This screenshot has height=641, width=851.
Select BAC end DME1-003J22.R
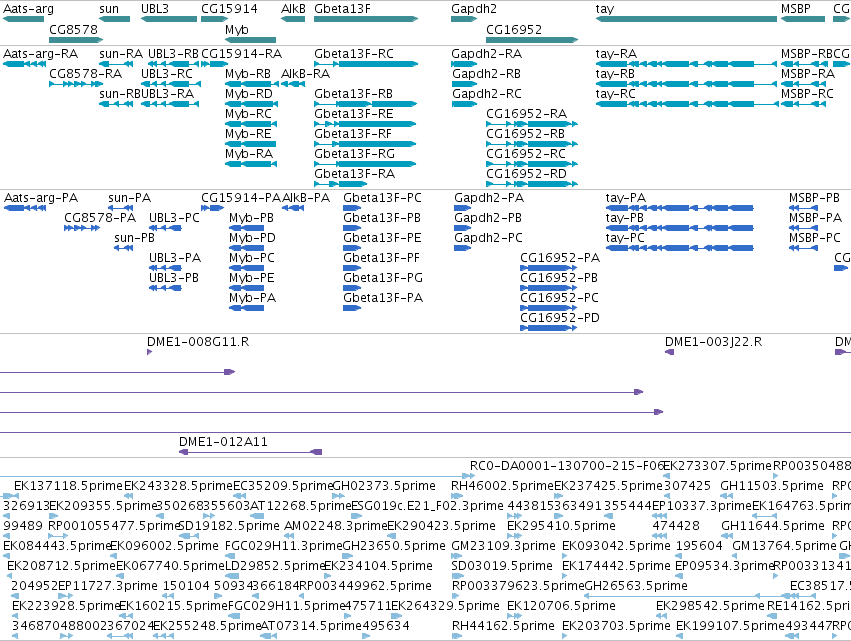tap(670, 352)
